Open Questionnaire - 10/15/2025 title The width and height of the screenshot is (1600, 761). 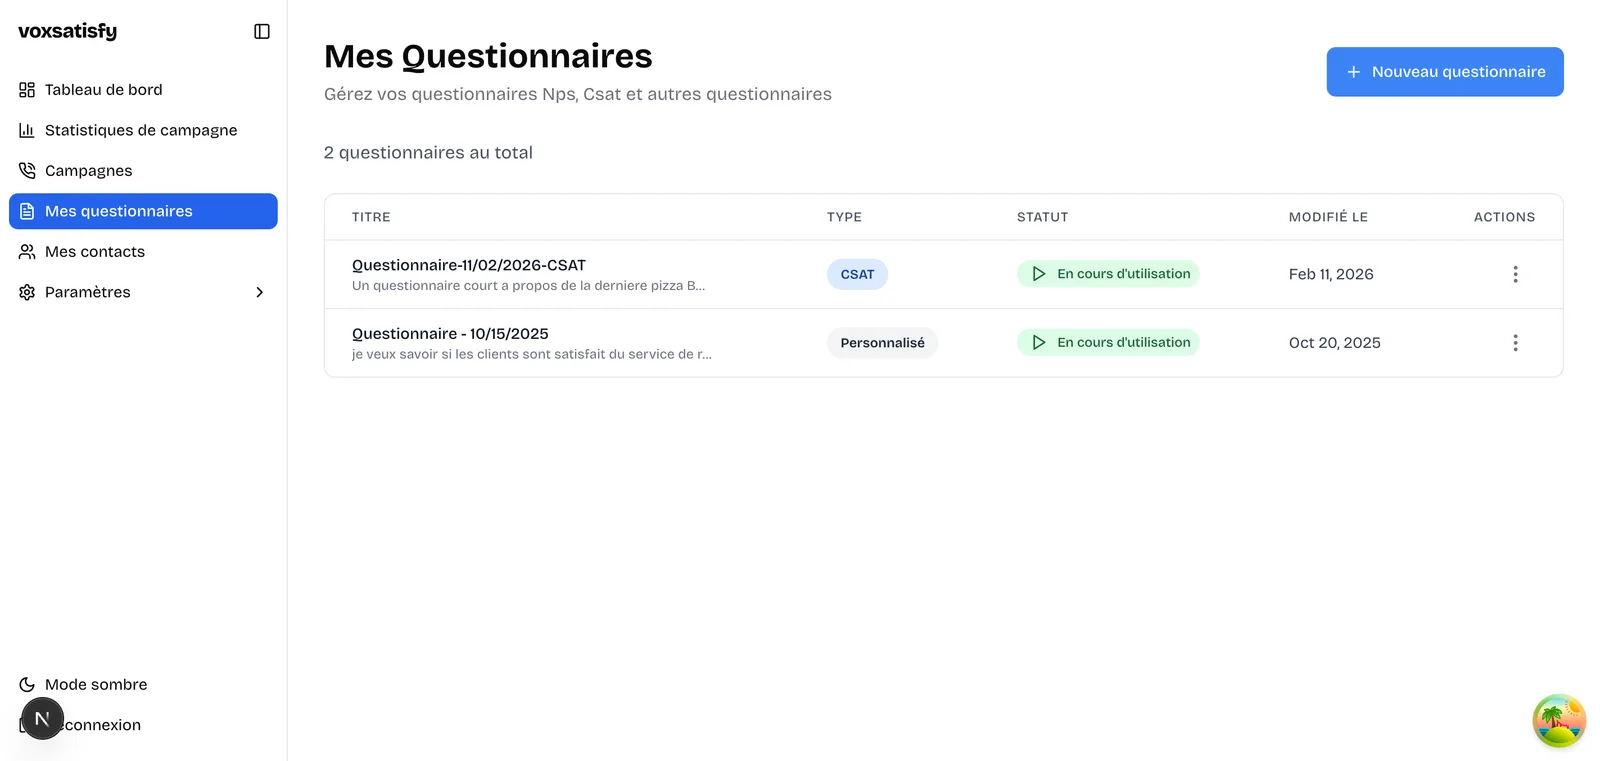pos(450,334)
